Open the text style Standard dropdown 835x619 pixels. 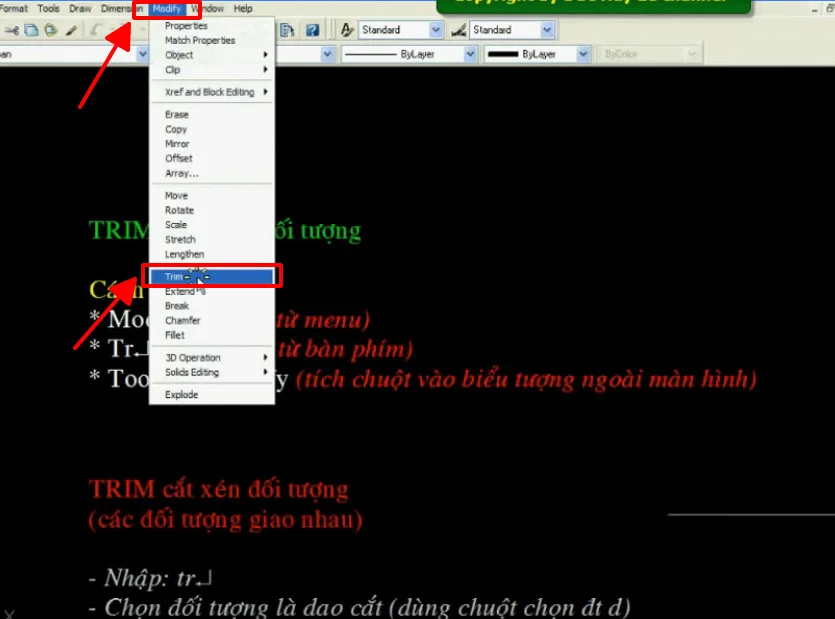tap(436, 30)
